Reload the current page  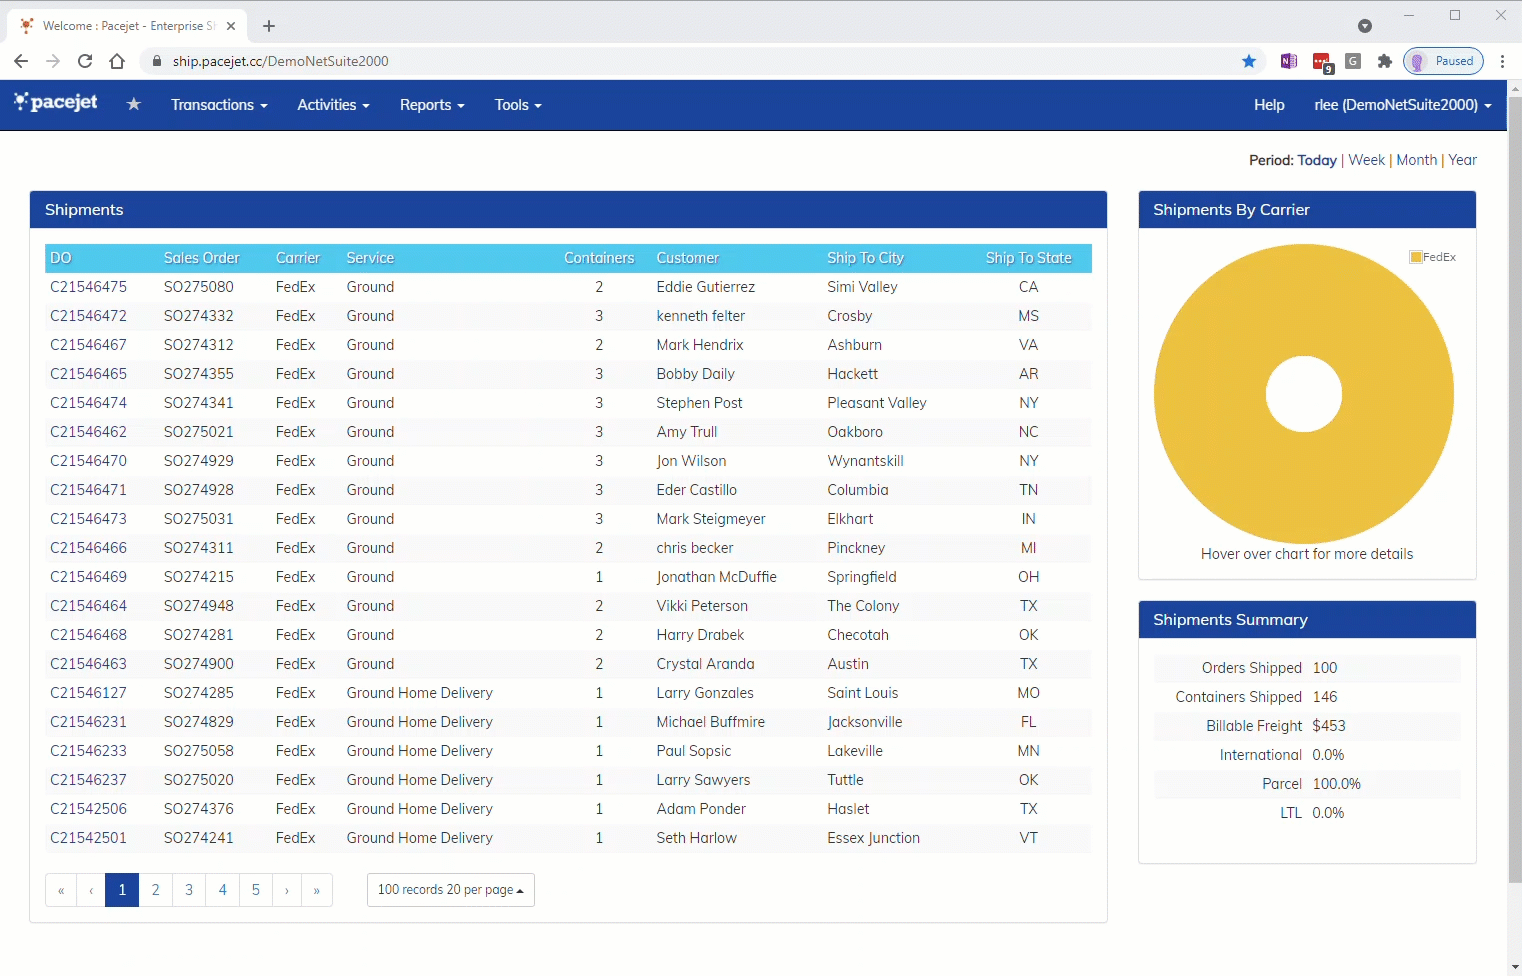point(85,61)
